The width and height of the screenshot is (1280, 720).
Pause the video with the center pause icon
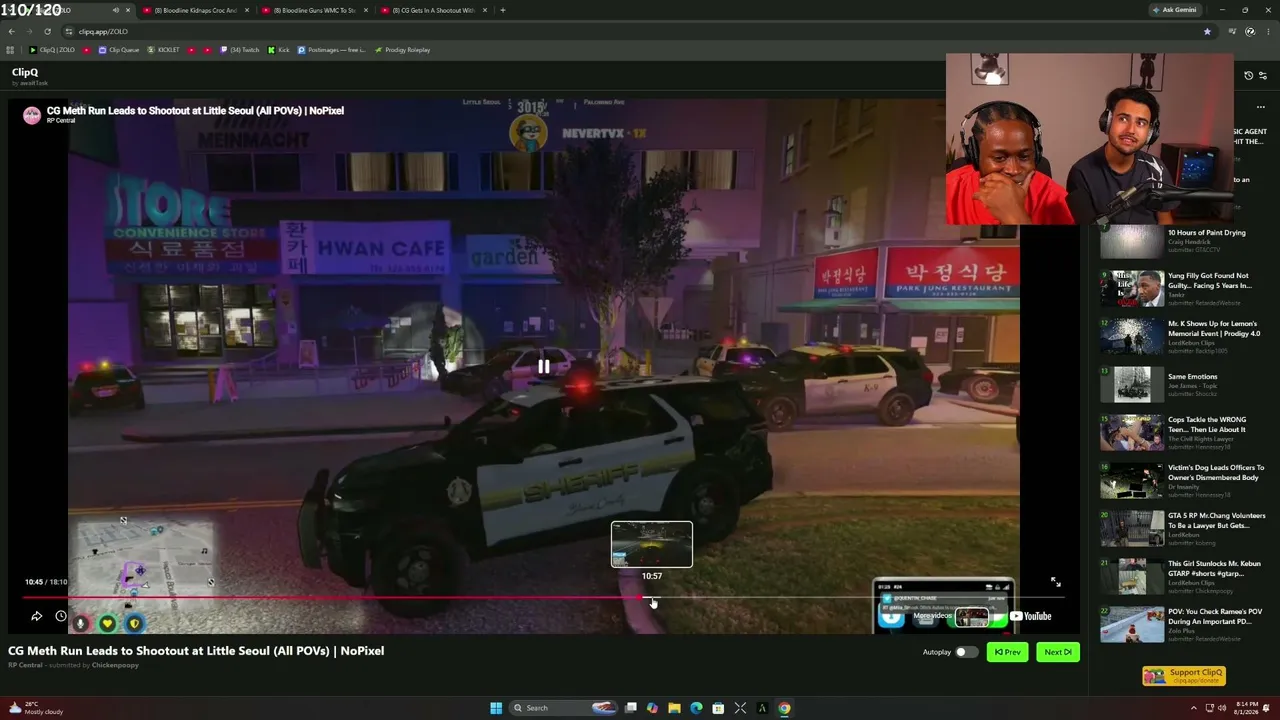543,367
